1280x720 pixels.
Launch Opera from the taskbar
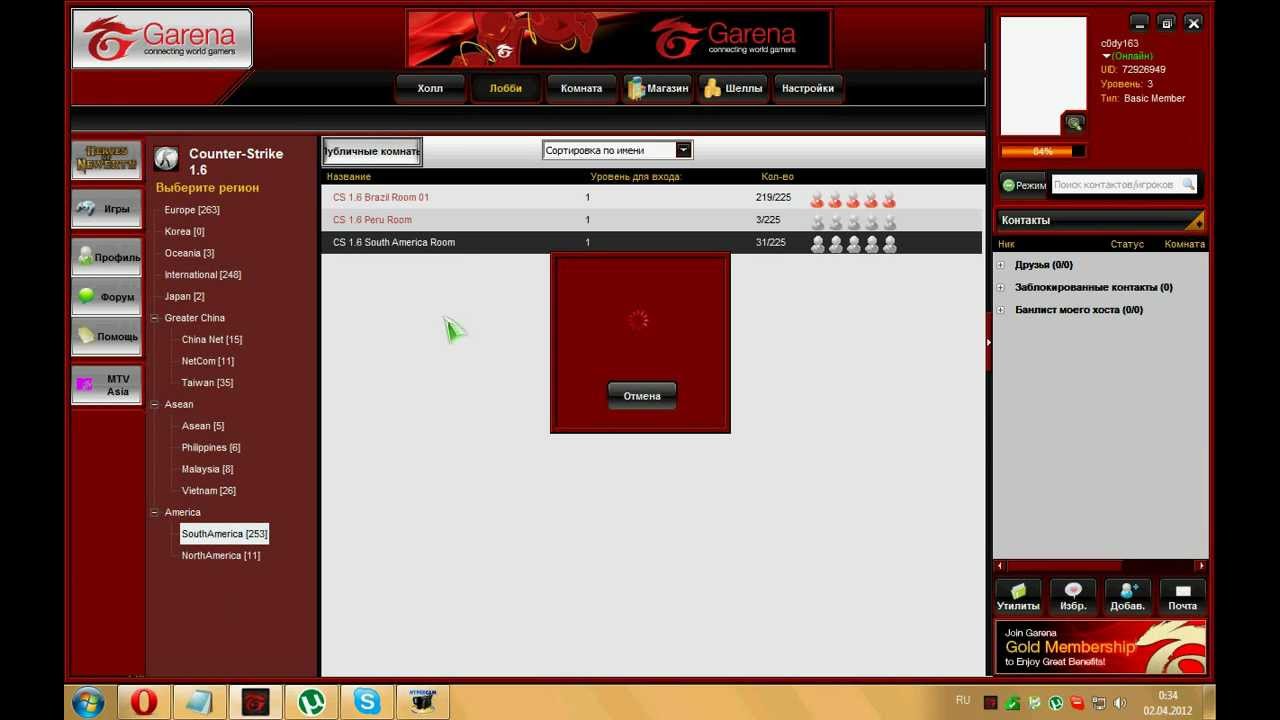click(x=144, y=702)
